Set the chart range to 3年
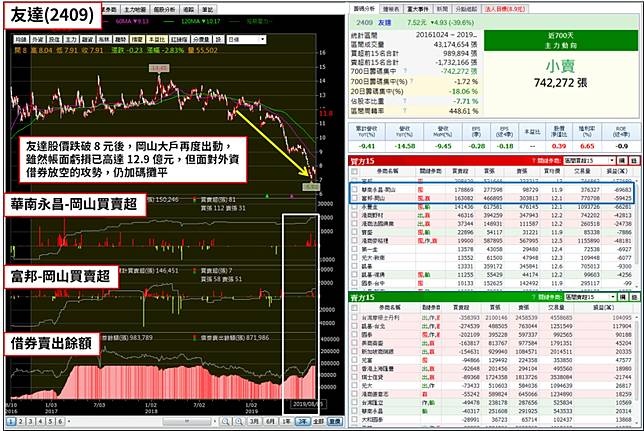644x431 pixels. tap(302, 421)
